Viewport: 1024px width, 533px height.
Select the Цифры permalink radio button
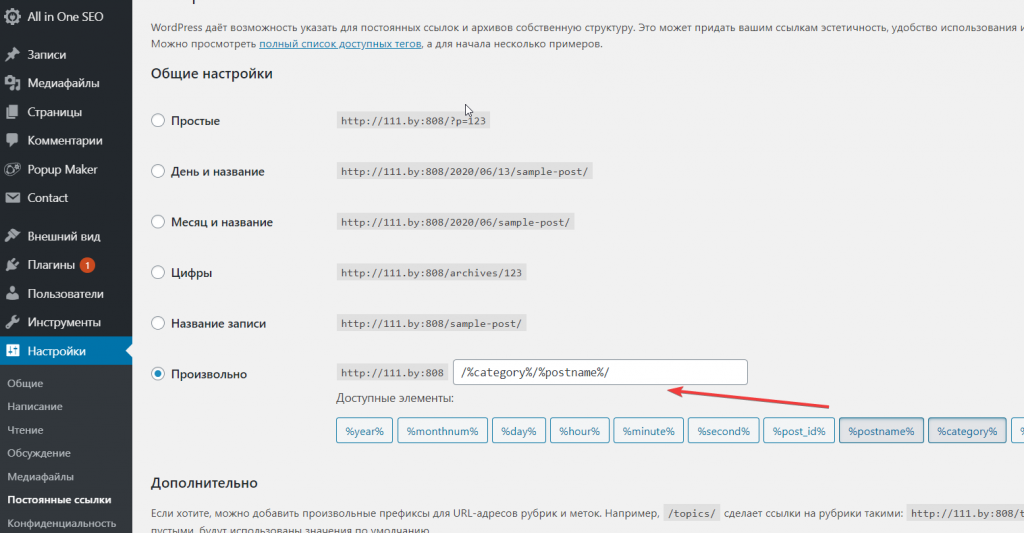158,273
